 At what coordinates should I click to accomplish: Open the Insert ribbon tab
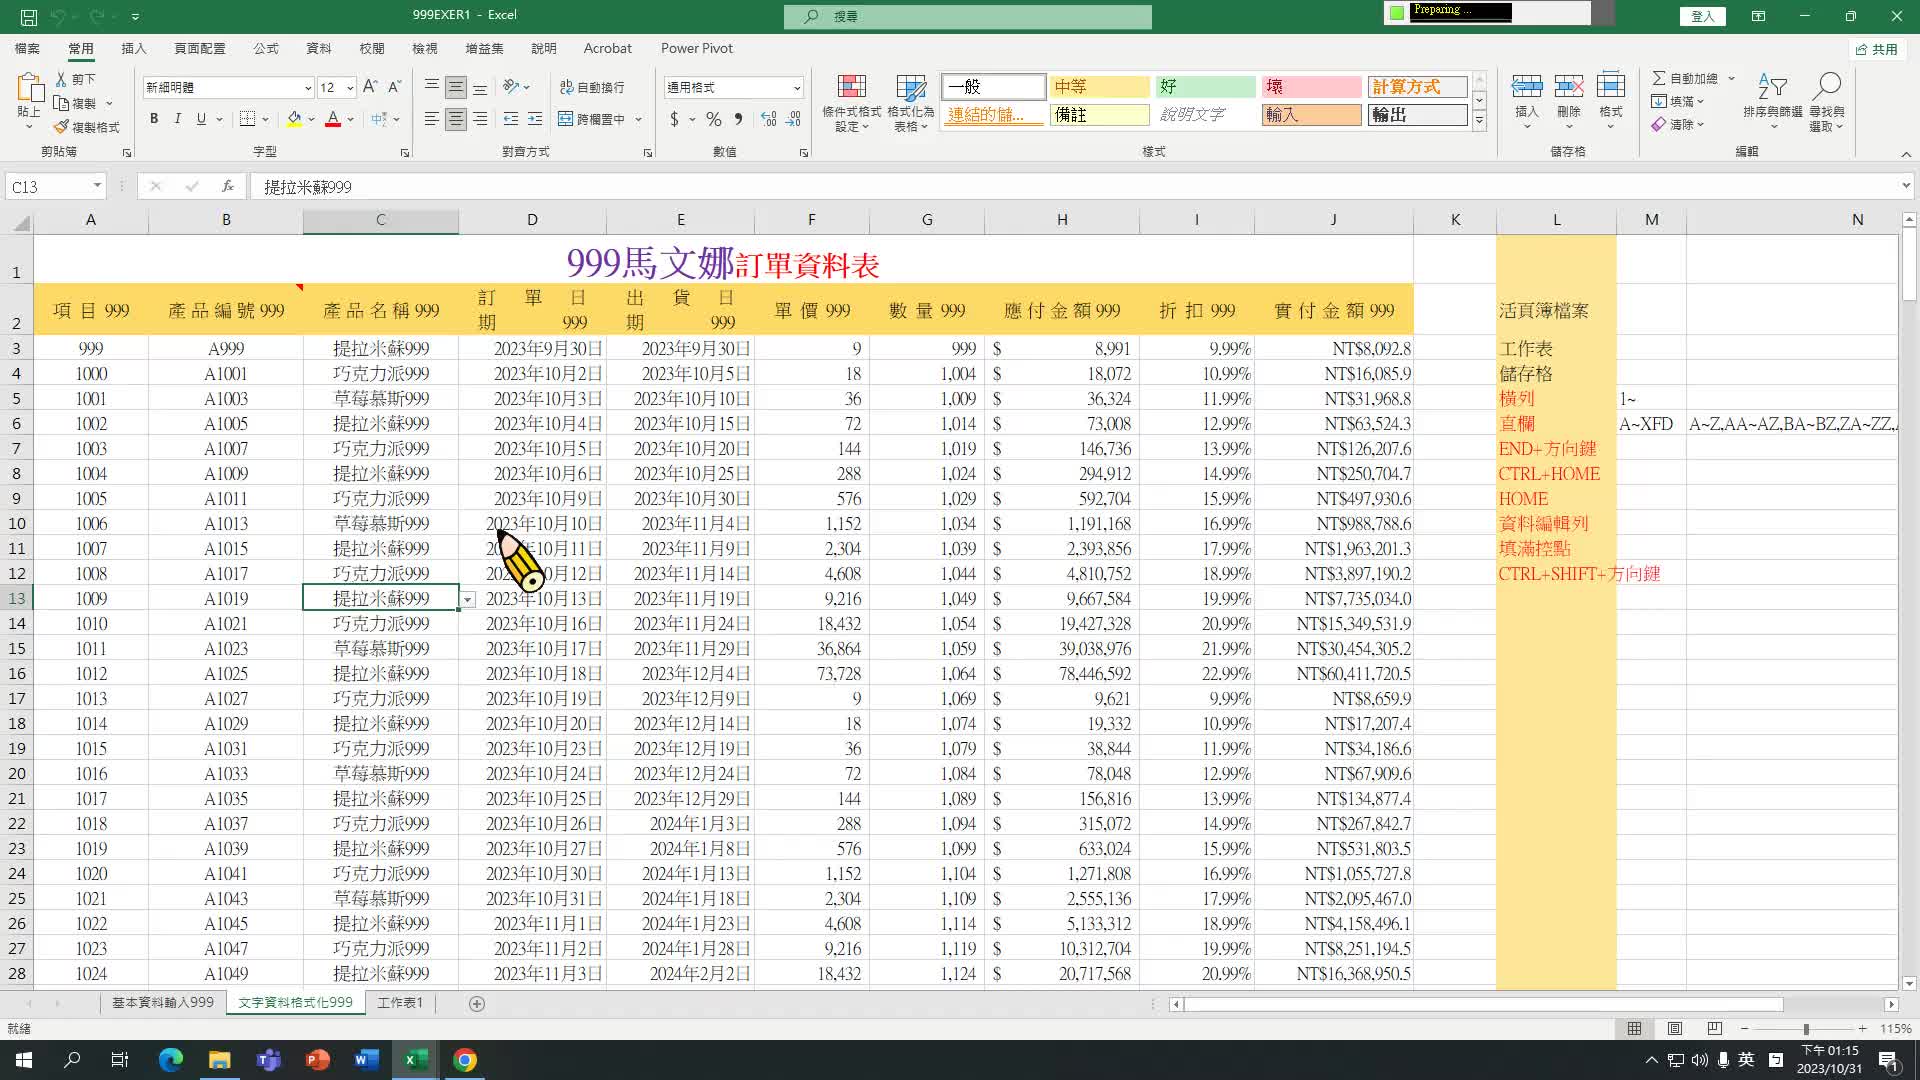tap(133, 48)
